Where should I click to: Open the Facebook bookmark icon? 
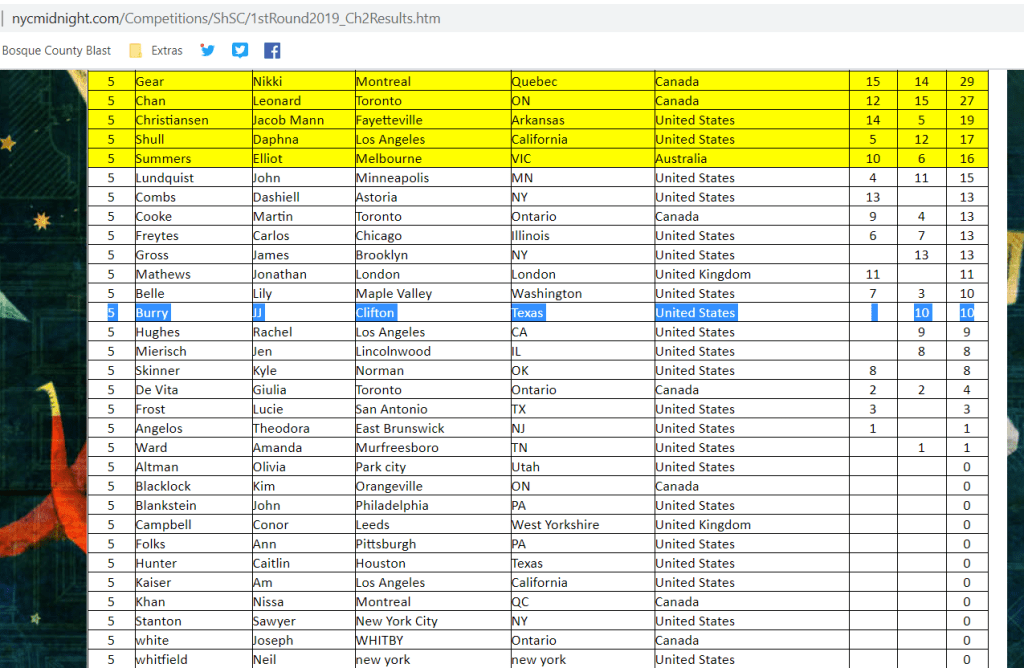click(x=272, y=50)
